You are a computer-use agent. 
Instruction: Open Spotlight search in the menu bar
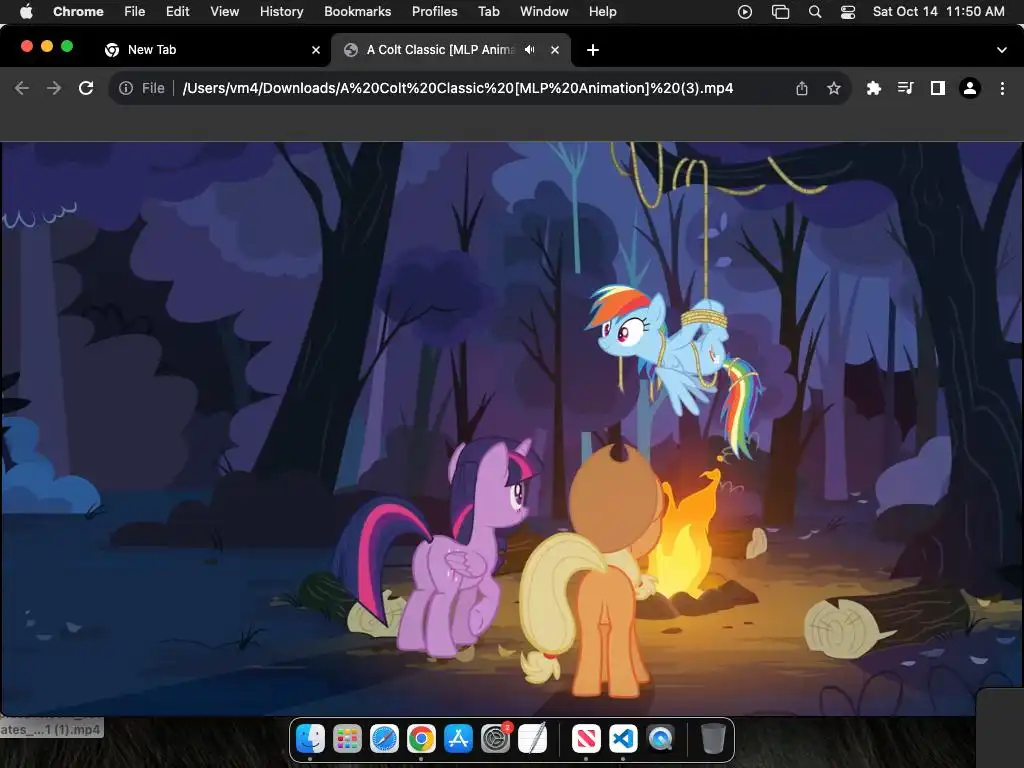click(x=814, y=12)
